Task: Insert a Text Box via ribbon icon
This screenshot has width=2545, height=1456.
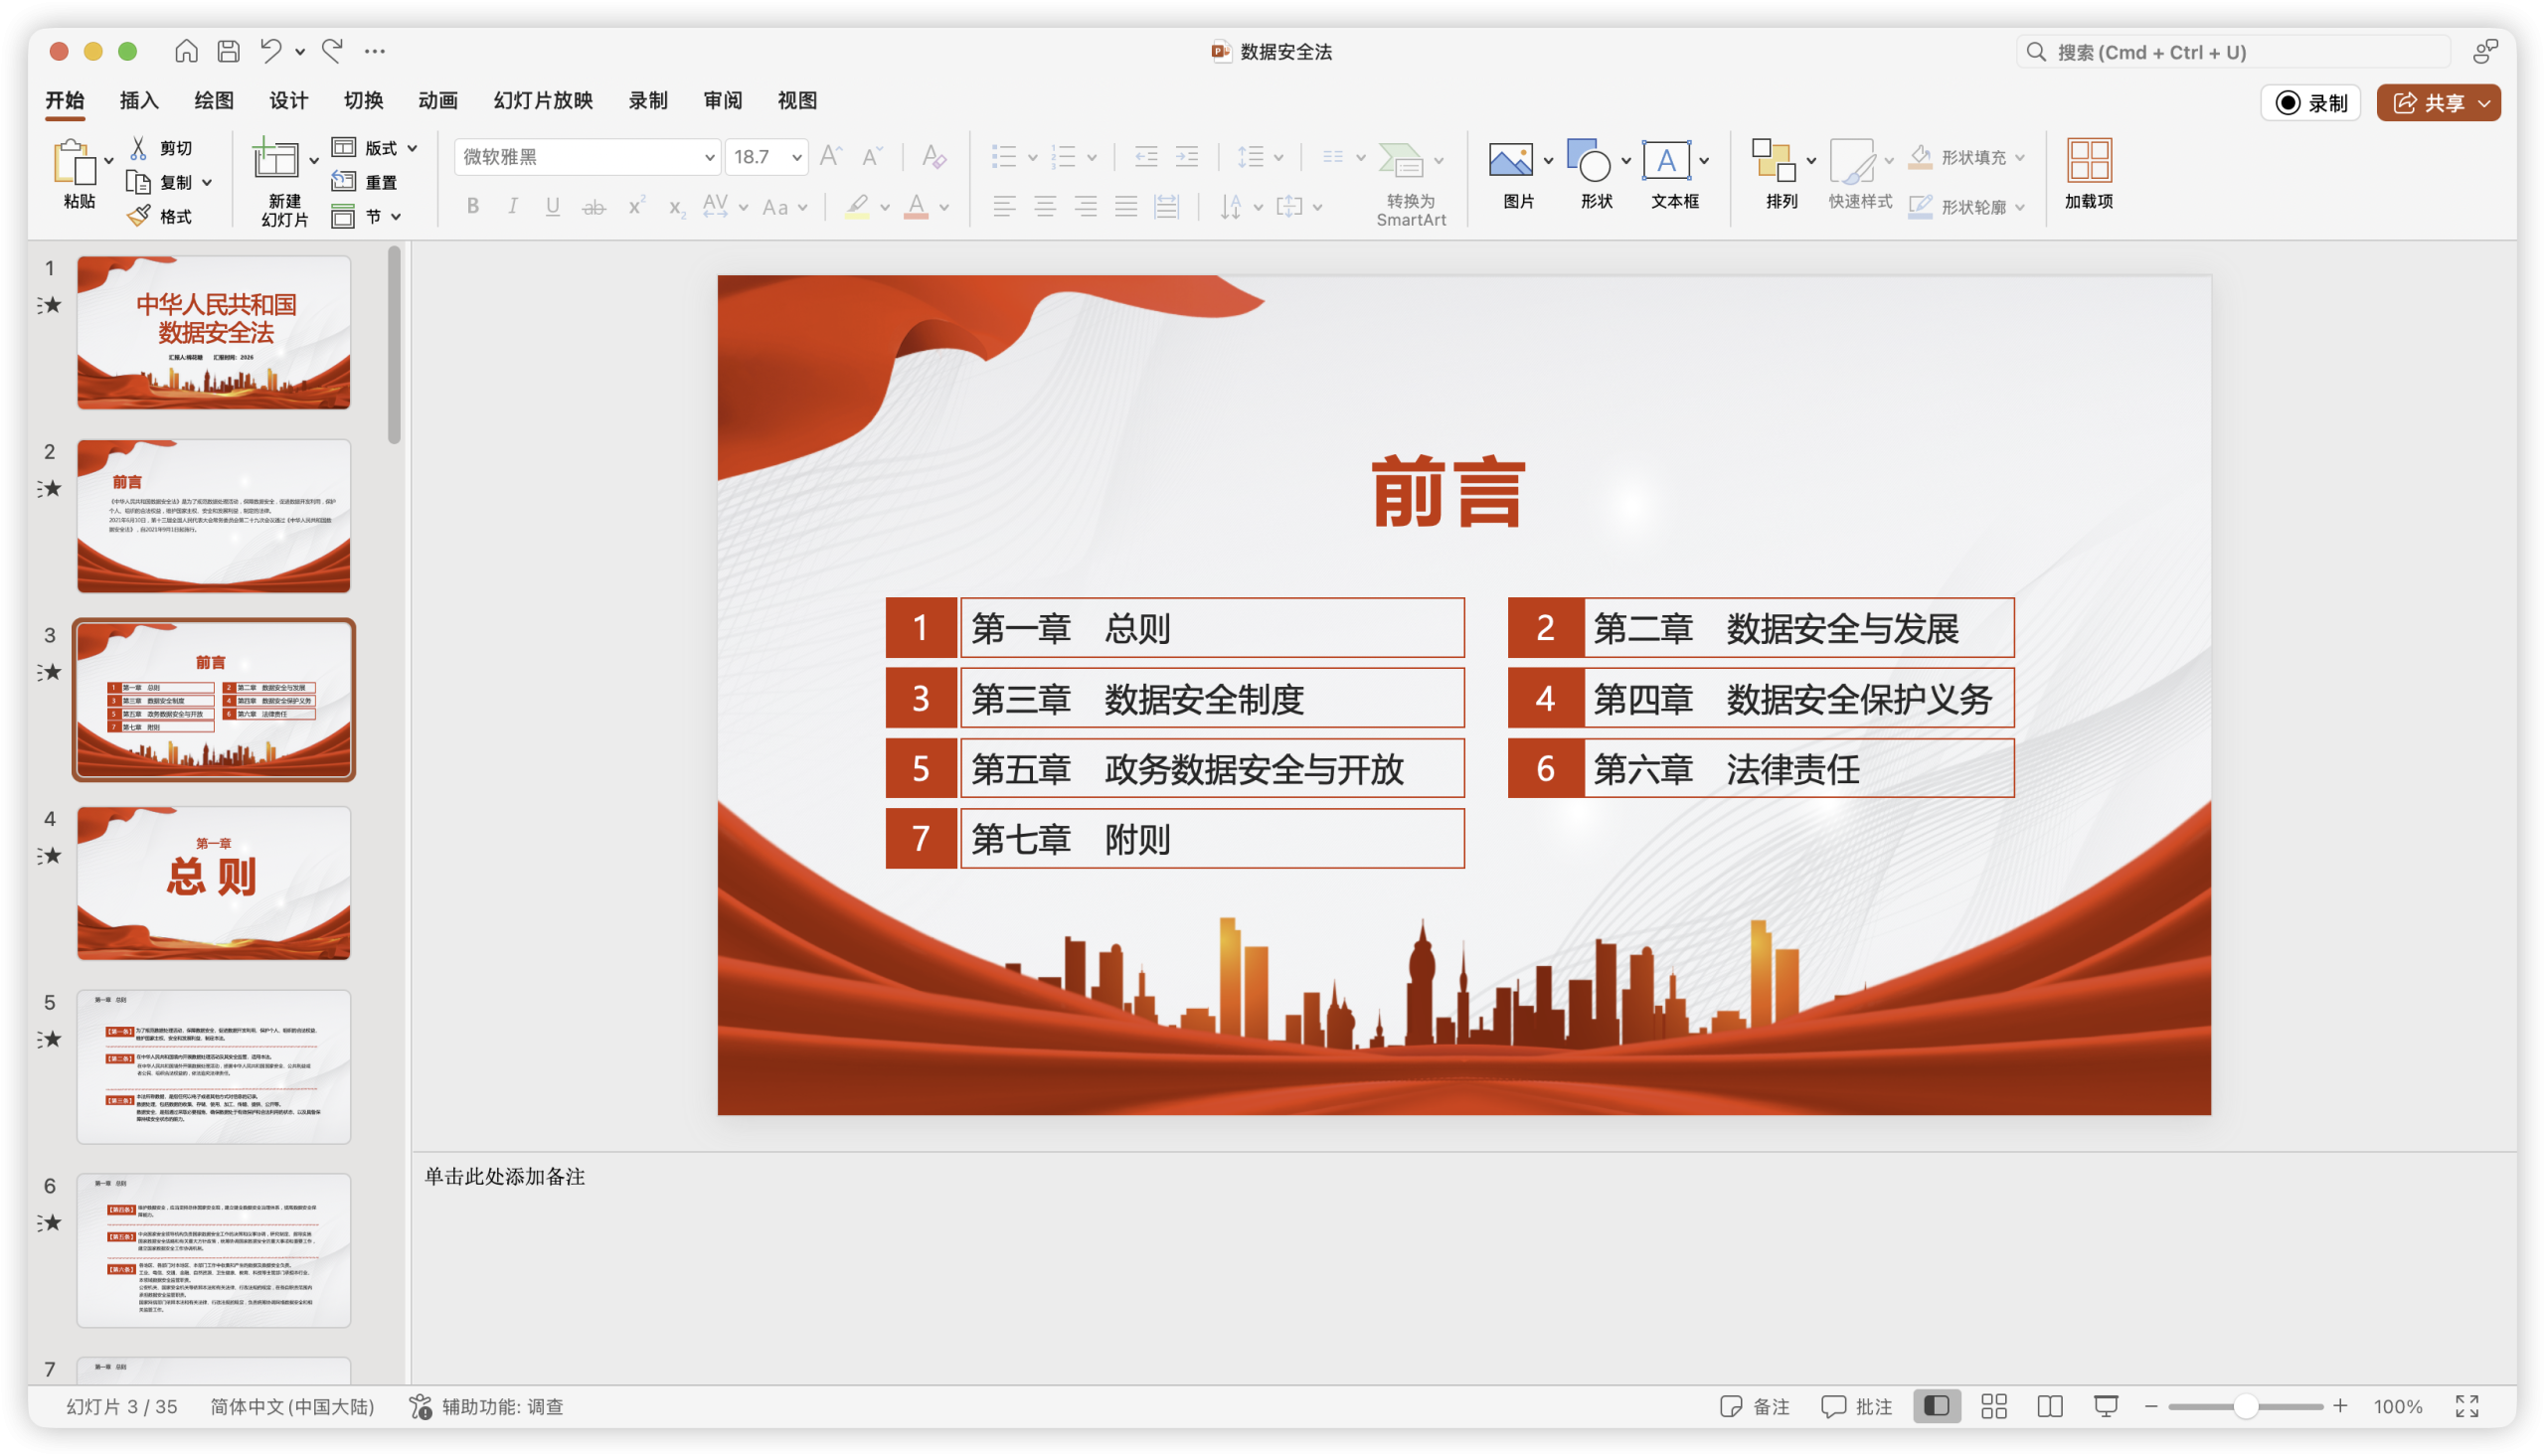Action: click(x=1665, y=160)
